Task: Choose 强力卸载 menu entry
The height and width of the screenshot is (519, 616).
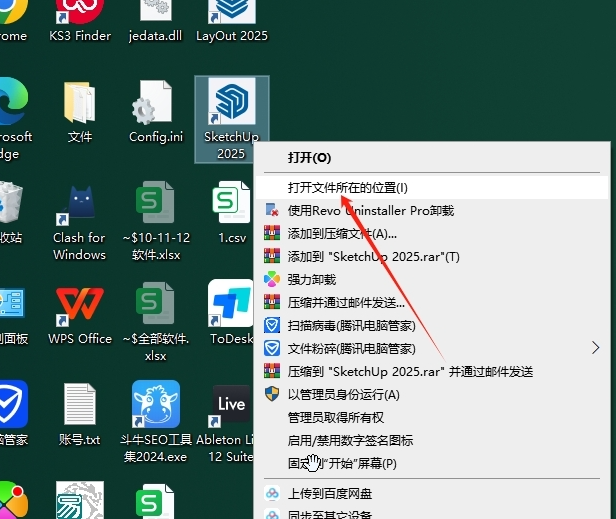Action: click(x=431, y=280)
